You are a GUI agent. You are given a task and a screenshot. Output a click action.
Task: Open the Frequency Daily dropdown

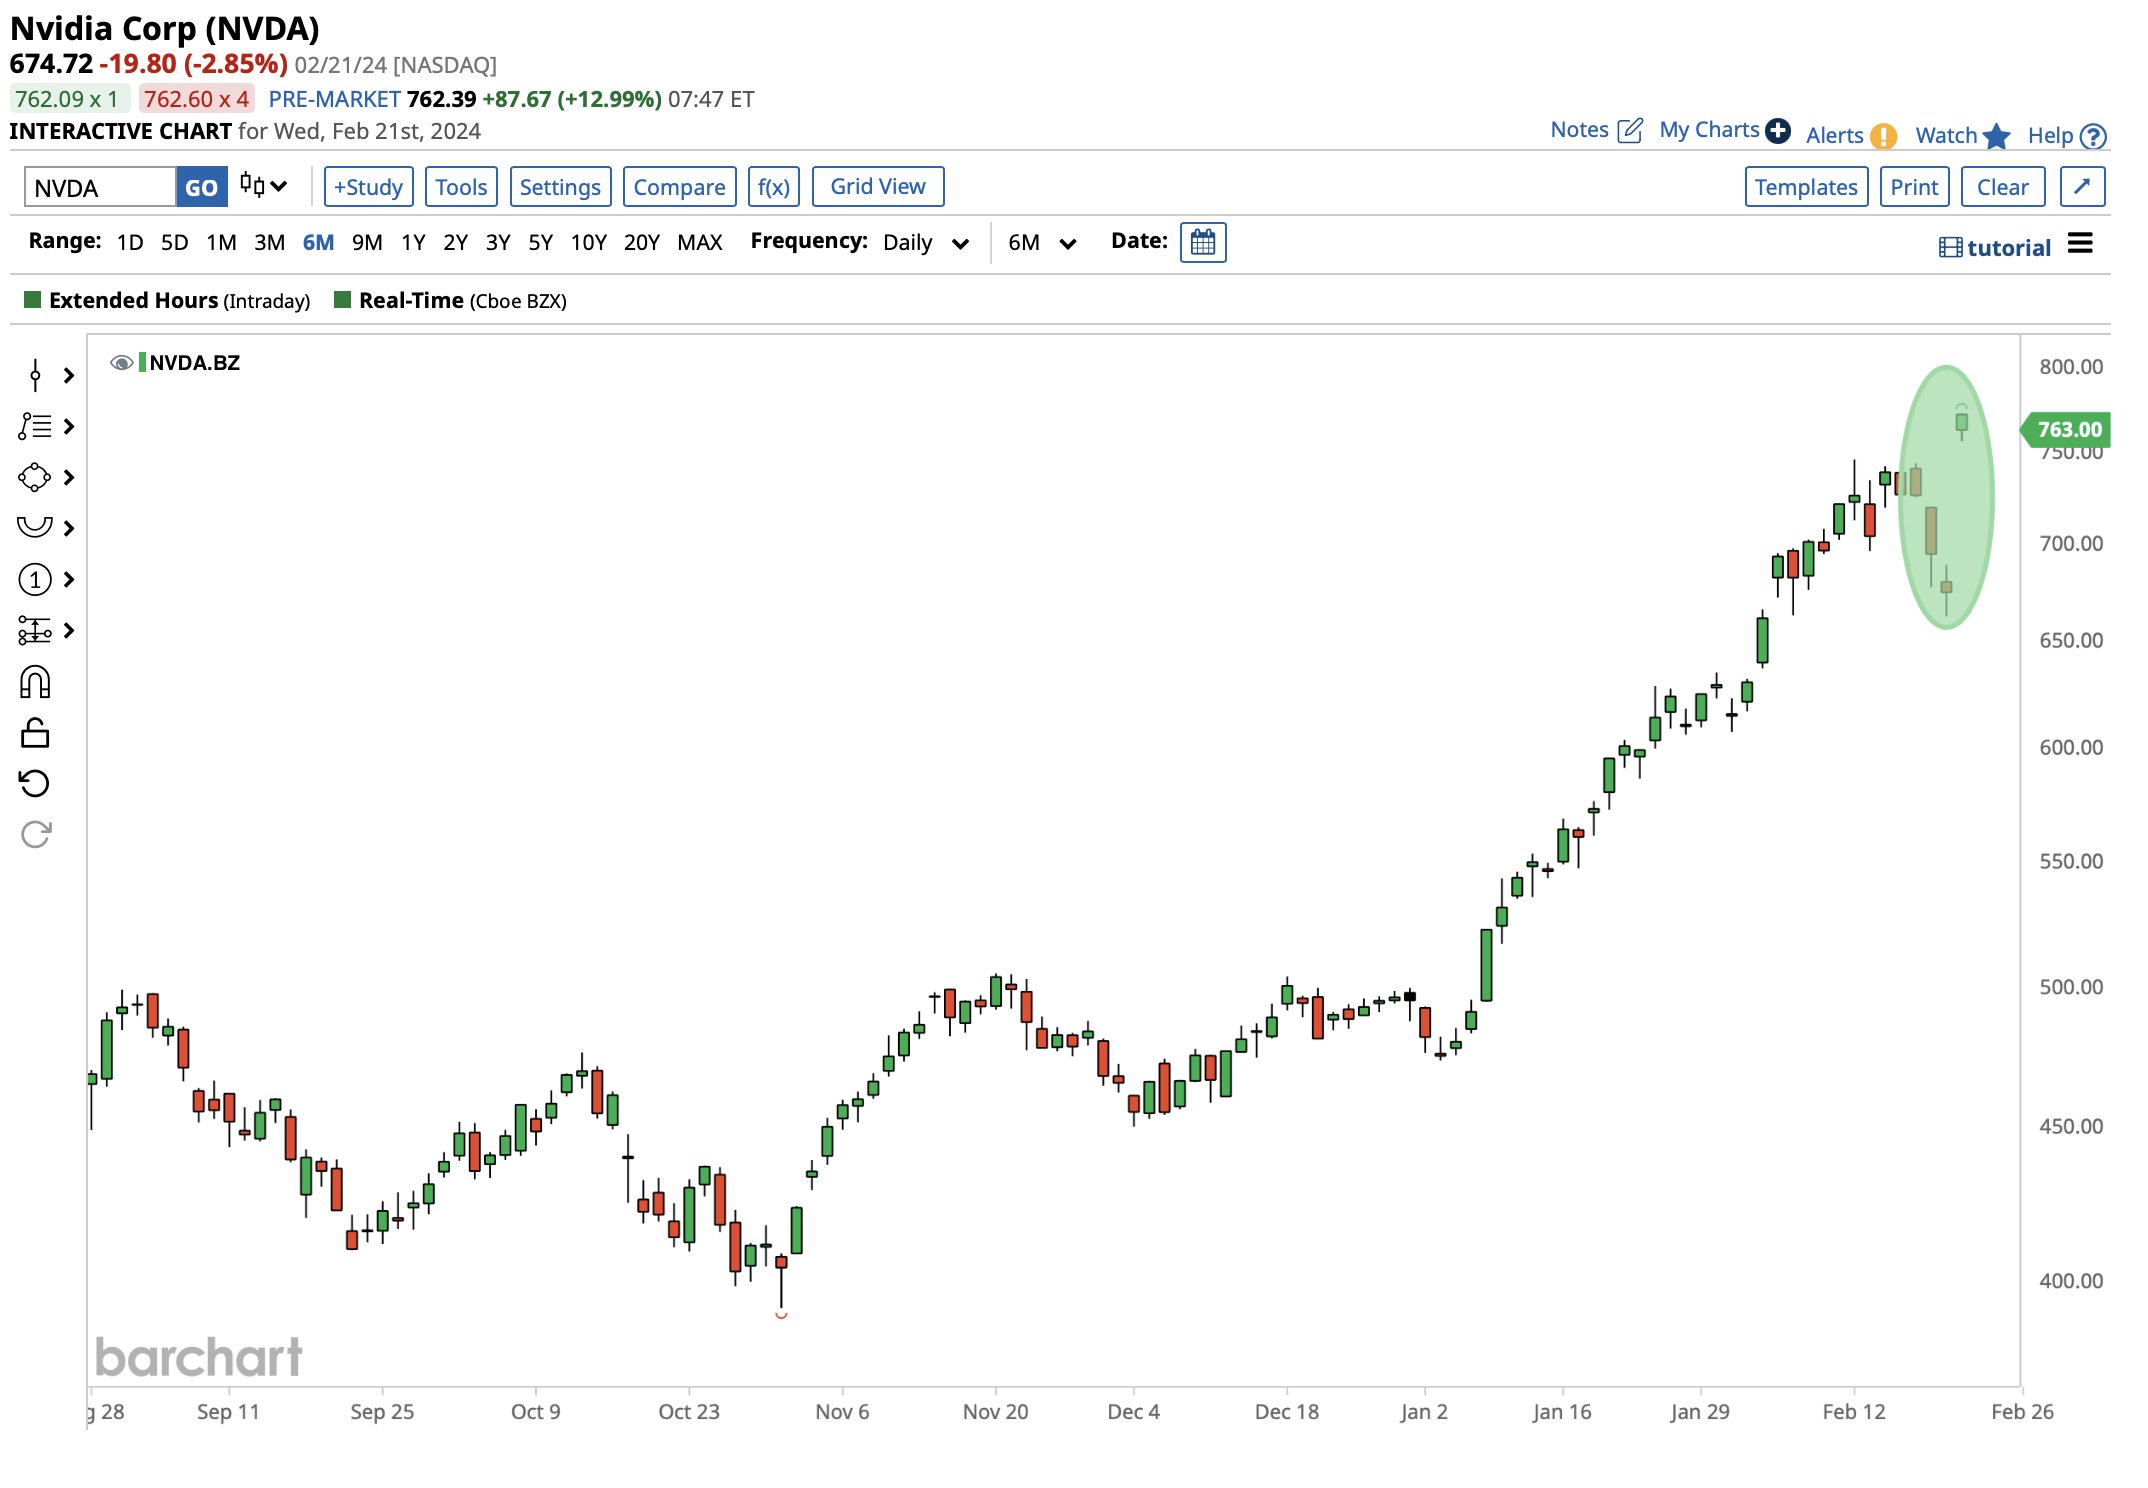[x=926, y=243]
